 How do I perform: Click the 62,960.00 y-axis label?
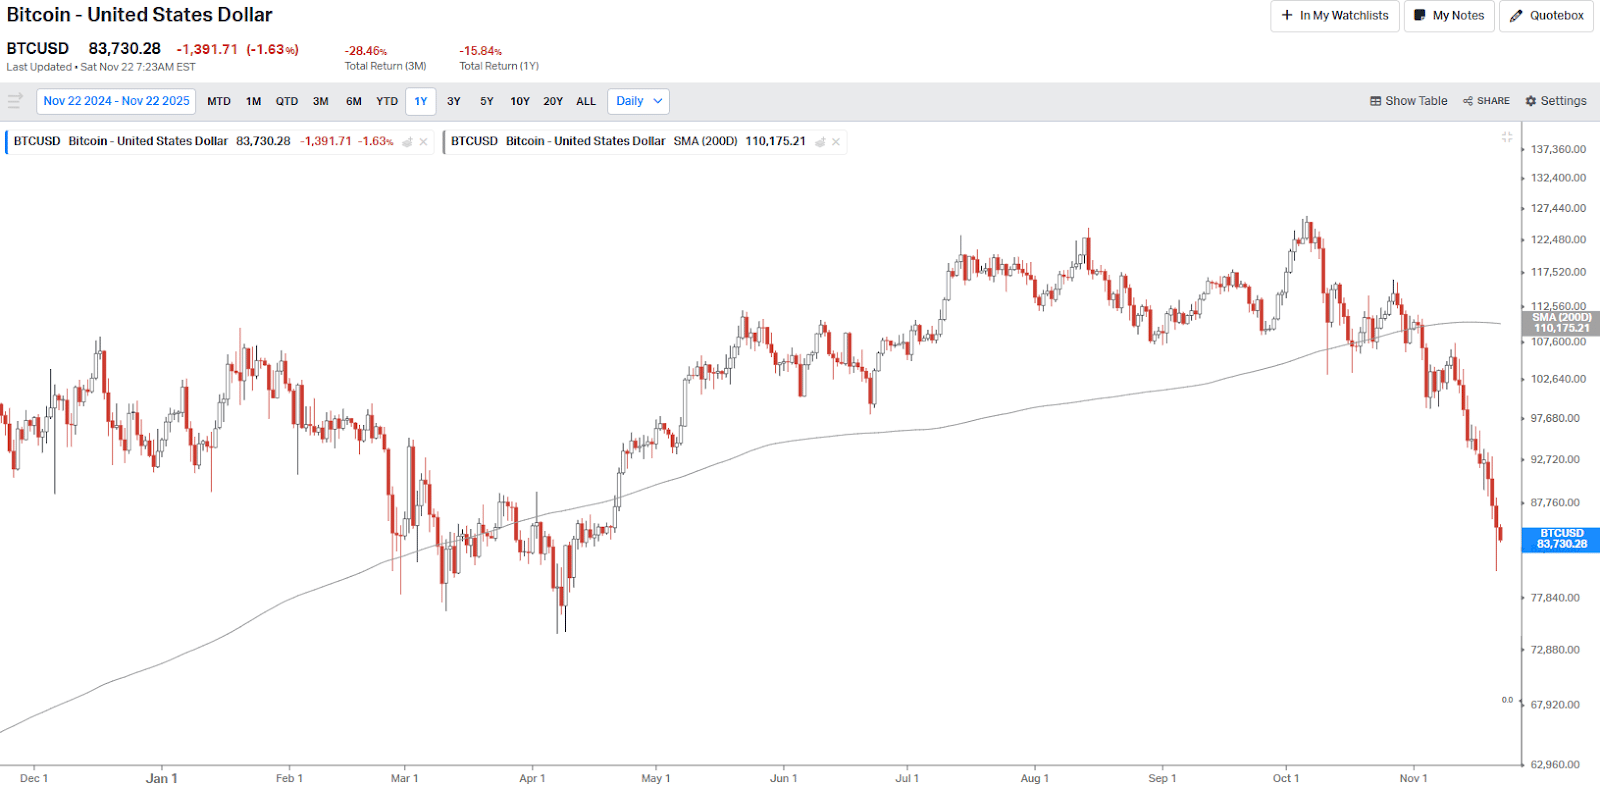click(x=1555, y=765)
